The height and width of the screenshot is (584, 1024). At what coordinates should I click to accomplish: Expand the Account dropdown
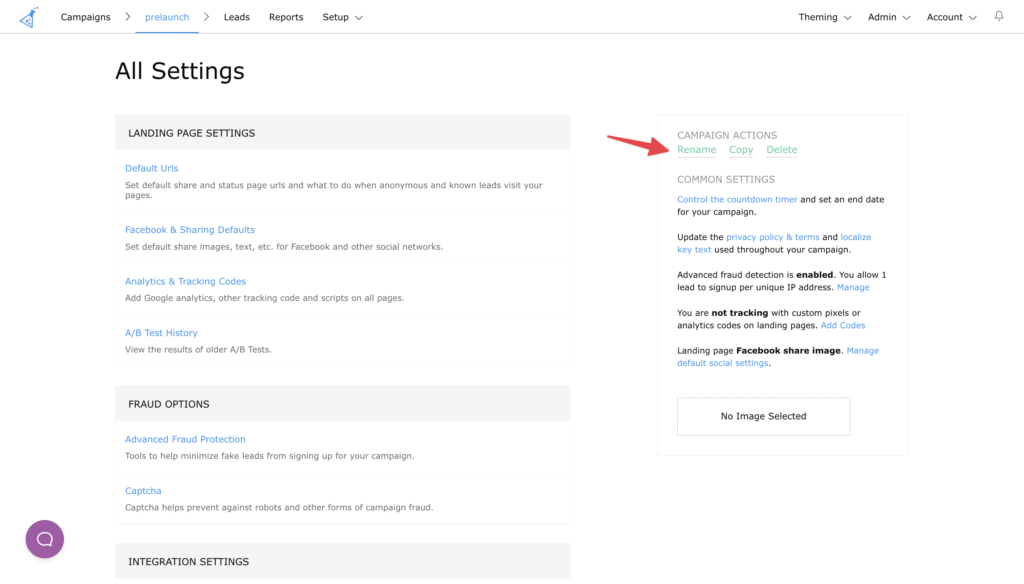coord(952,17)
